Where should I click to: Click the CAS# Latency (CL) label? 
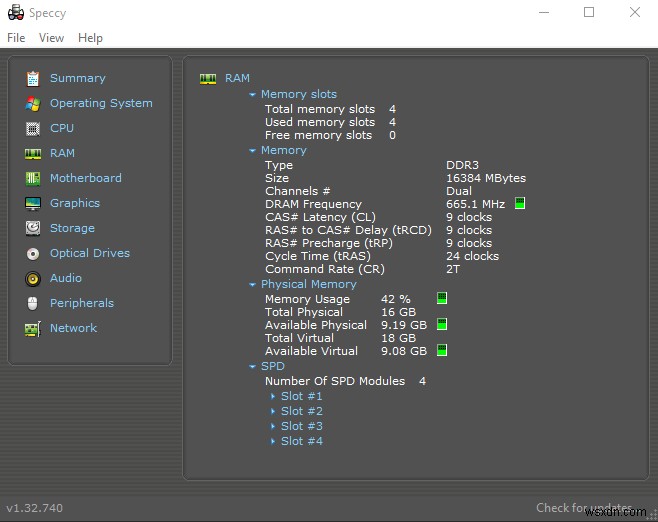pos(320,217)
